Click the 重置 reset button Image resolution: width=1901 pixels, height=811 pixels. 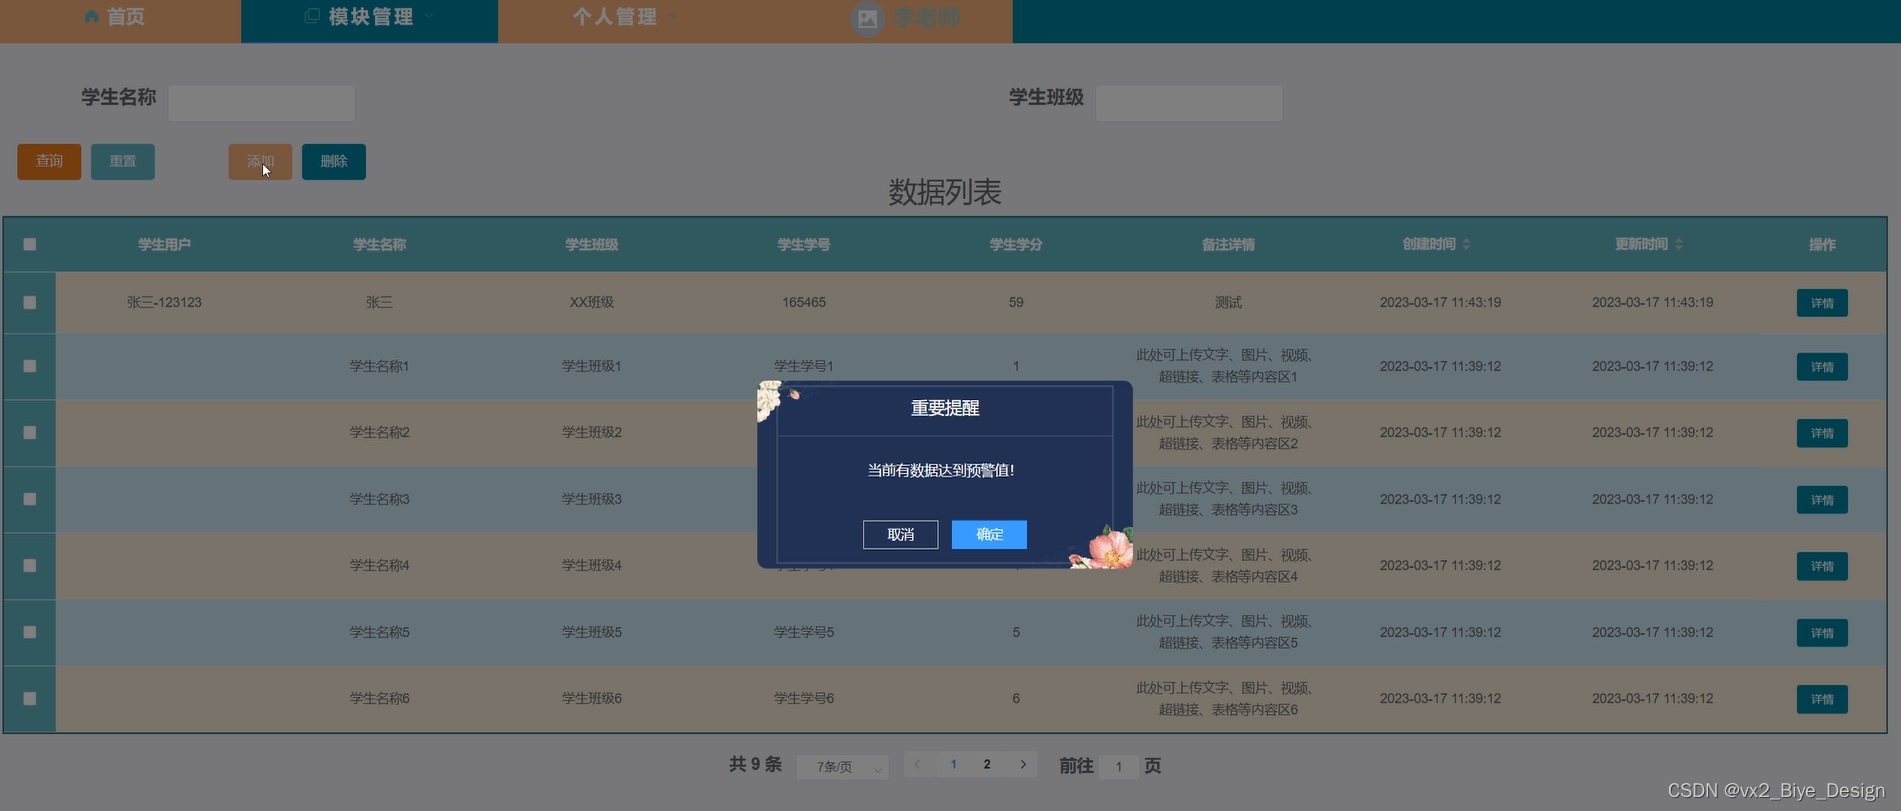click(123, 161)
